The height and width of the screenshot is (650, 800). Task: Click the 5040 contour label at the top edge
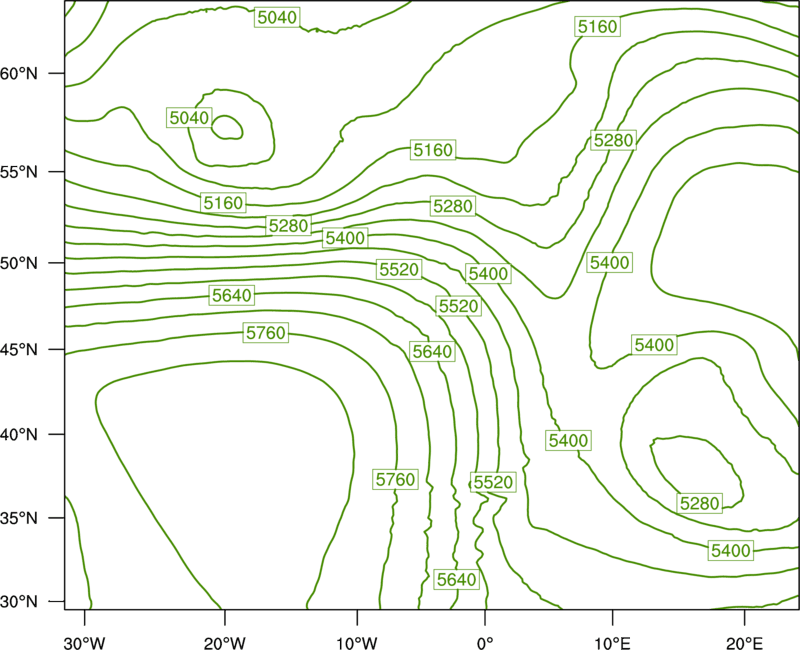coord(277,17)
